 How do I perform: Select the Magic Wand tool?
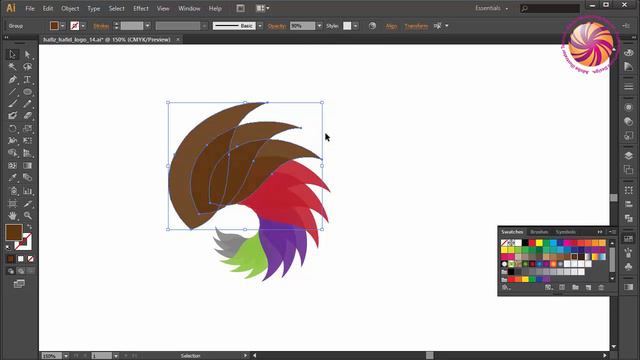(x=12, y=67)
